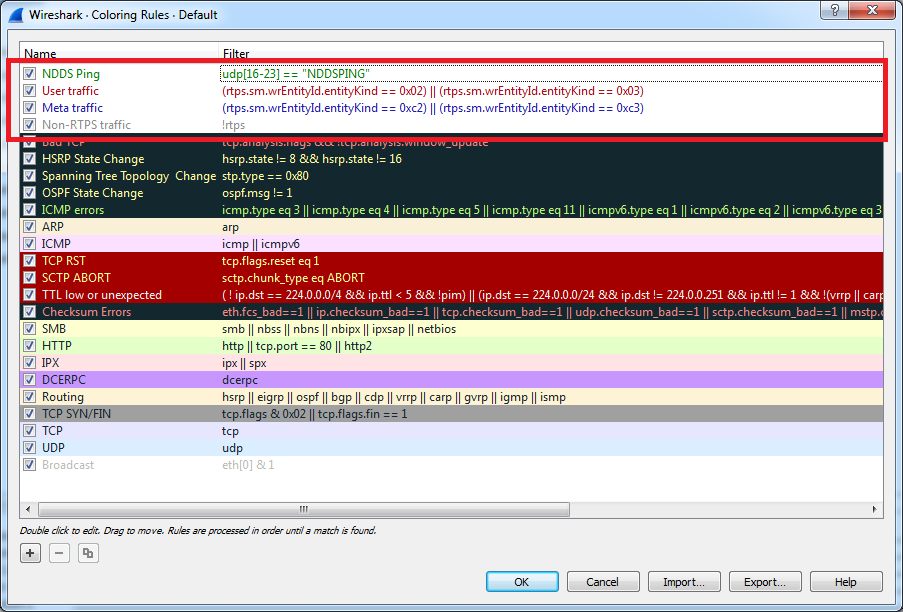Select the User traffic rule name
This screenshot has height=612, width=903.
[70, 91]
